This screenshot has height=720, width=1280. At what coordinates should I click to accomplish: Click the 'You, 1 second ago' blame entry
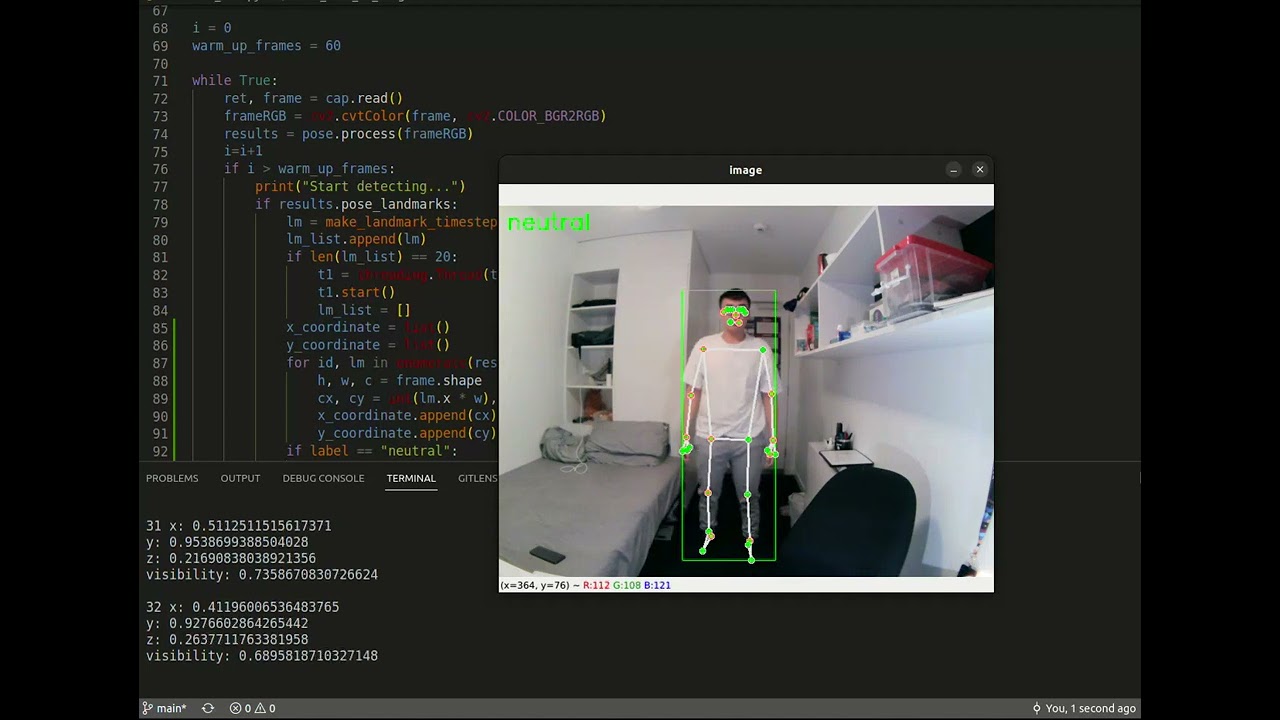[x=1083, y=708]
